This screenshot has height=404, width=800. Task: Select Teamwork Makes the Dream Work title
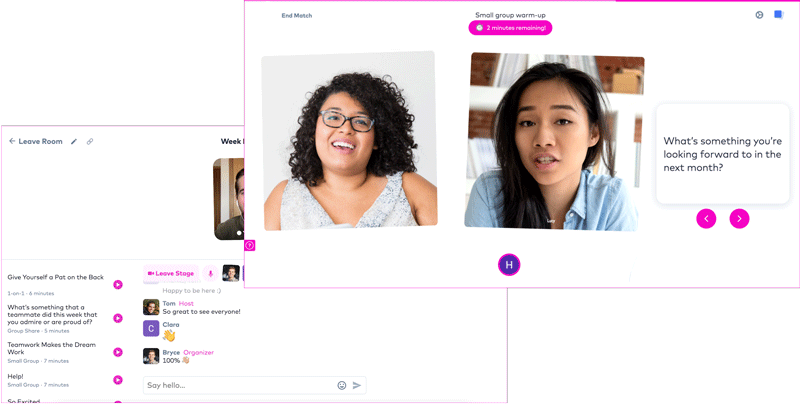pos(52,348)
